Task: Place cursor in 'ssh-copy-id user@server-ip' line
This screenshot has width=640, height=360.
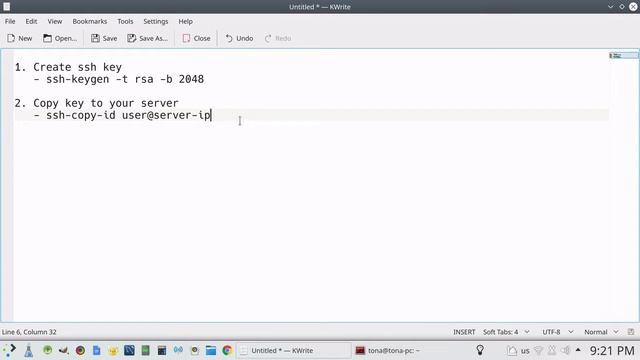Action: pos(128,115)
